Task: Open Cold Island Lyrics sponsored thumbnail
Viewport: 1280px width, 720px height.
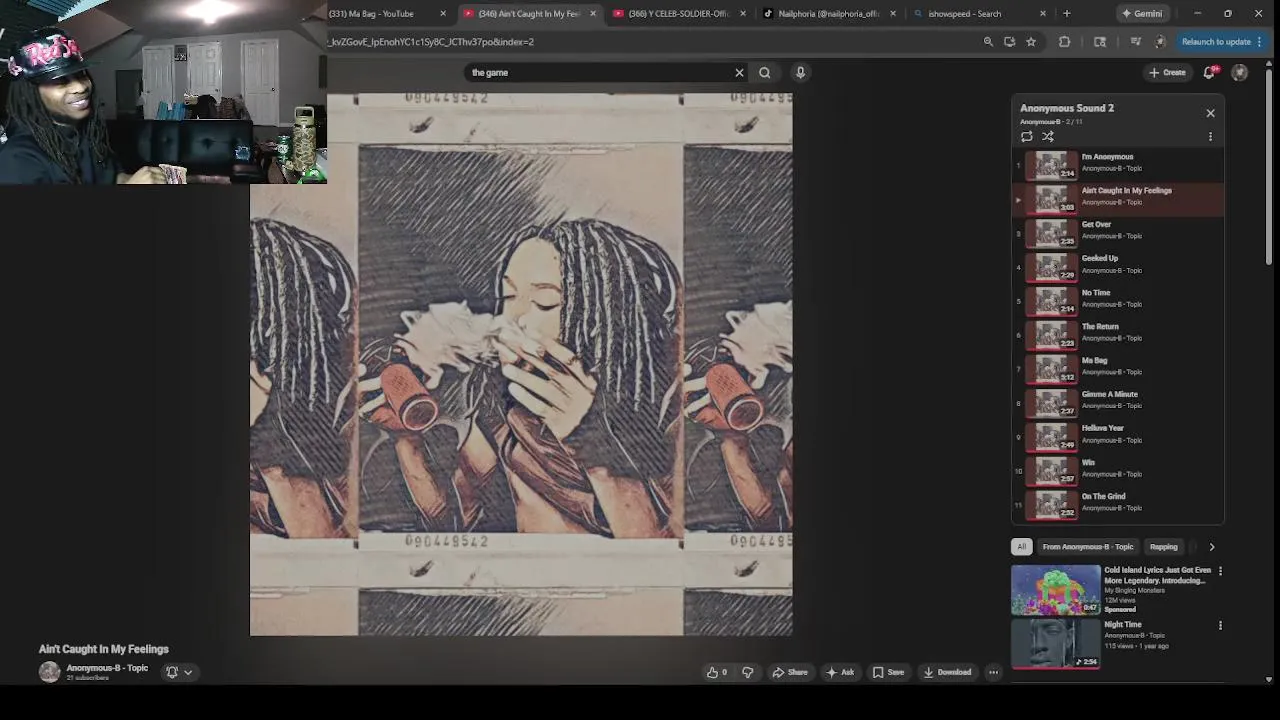Action: pos(1055,590)
